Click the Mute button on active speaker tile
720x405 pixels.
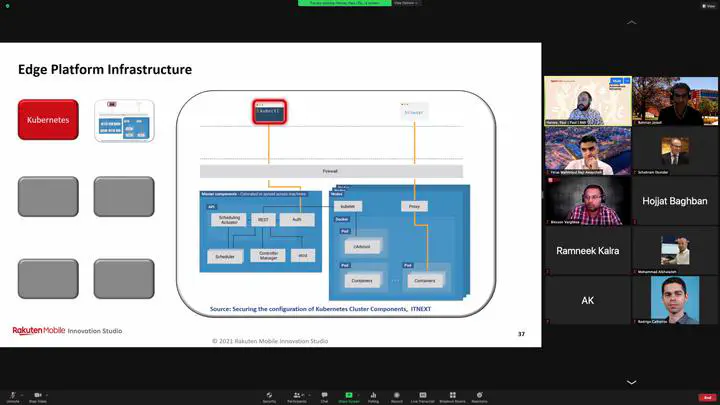pyautogui.click(x=617, y=81)
